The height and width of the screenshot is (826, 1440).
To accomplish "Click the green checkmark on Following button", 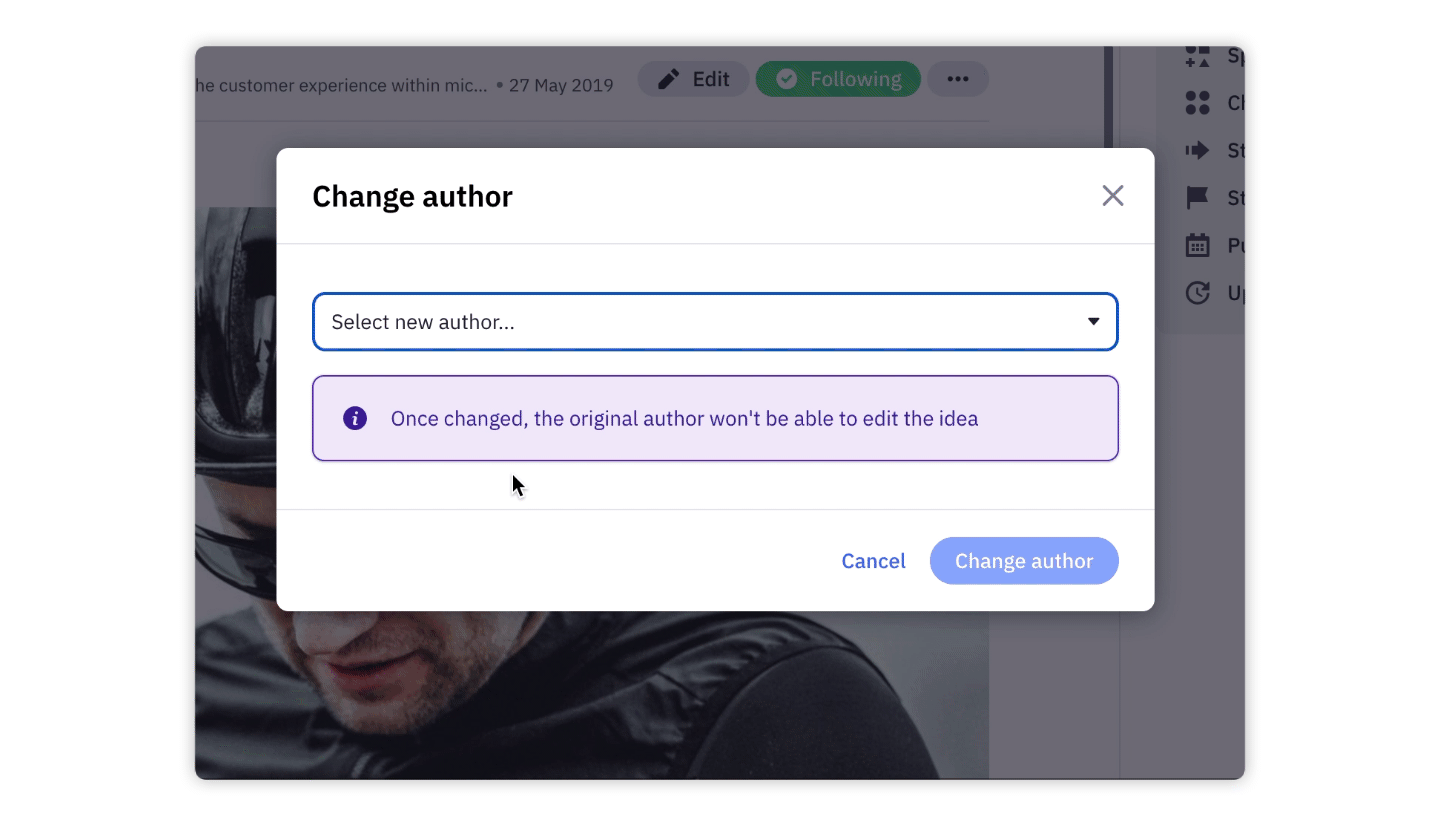I will coord(786,78).
